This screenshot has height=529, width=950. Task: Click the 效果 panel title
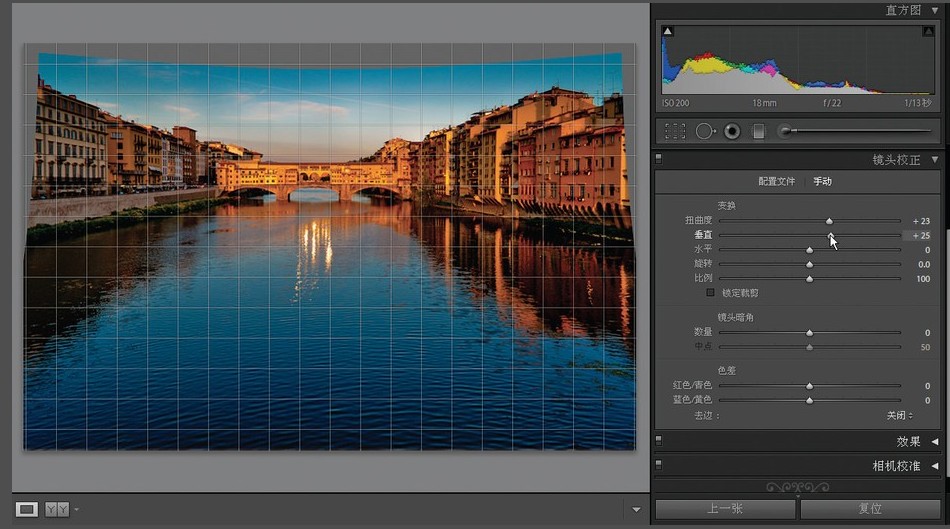pos(908,442)
